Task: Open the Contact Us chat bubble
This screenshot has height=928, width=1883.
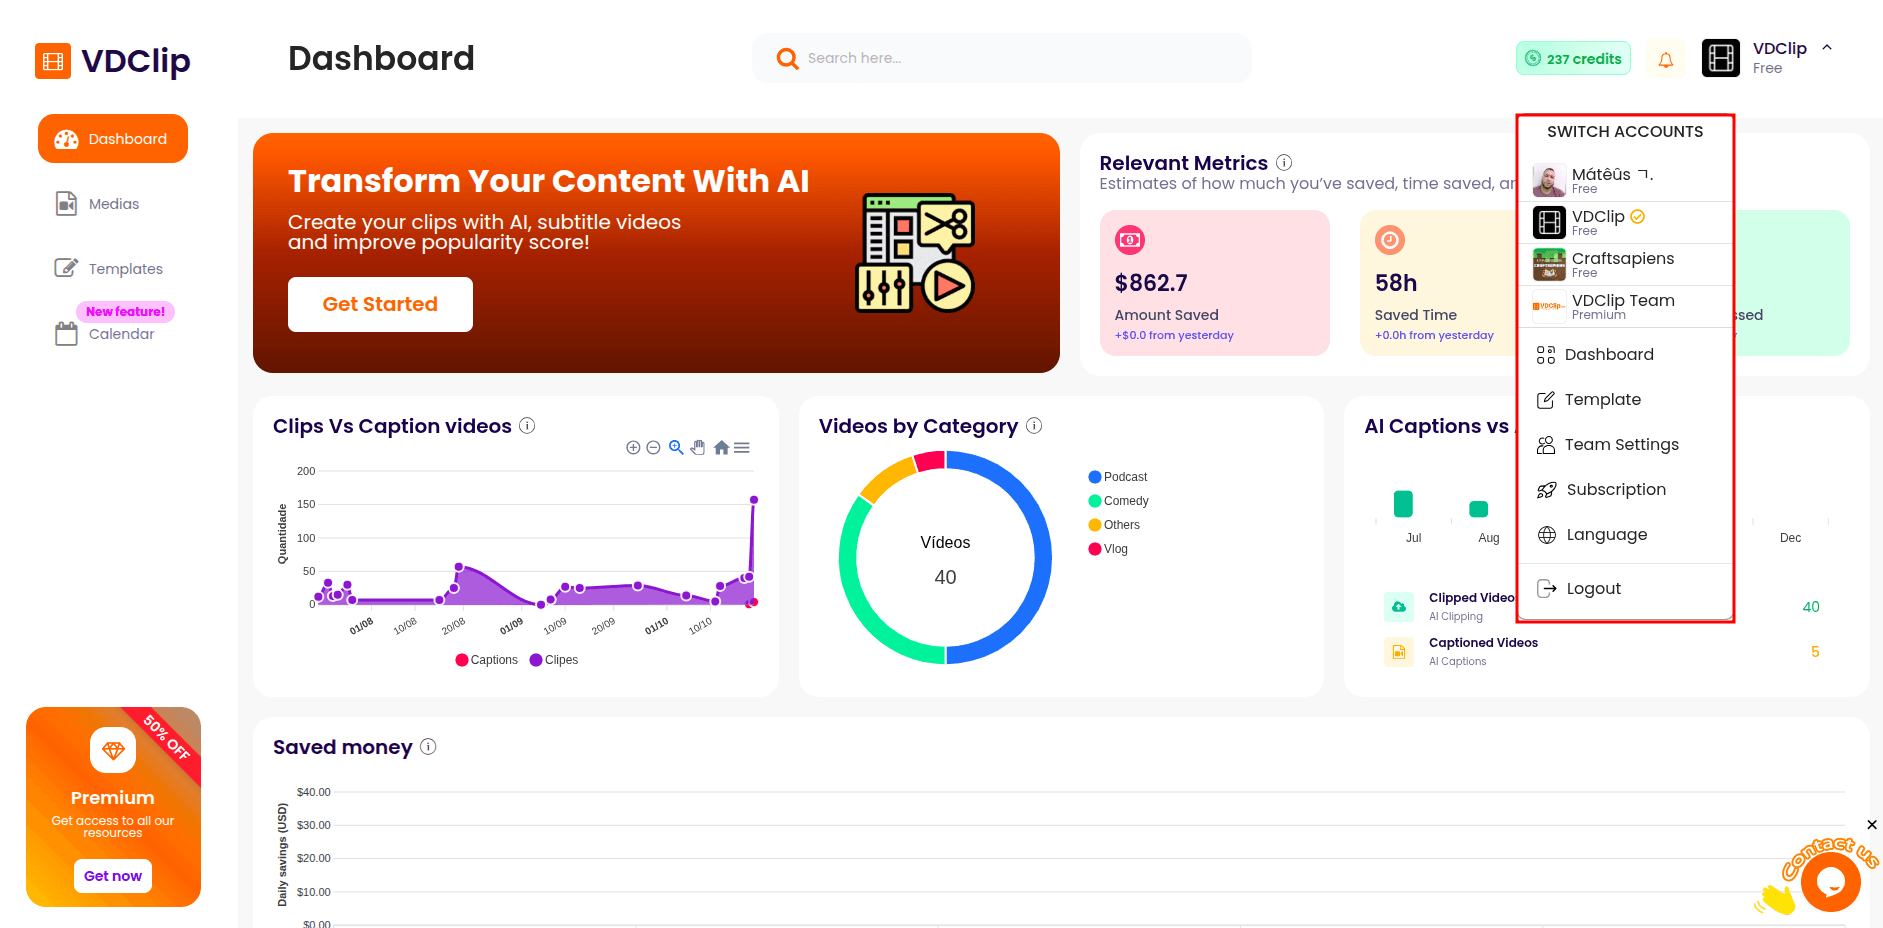Action: pyautogui.click(x=1830, y=881)
